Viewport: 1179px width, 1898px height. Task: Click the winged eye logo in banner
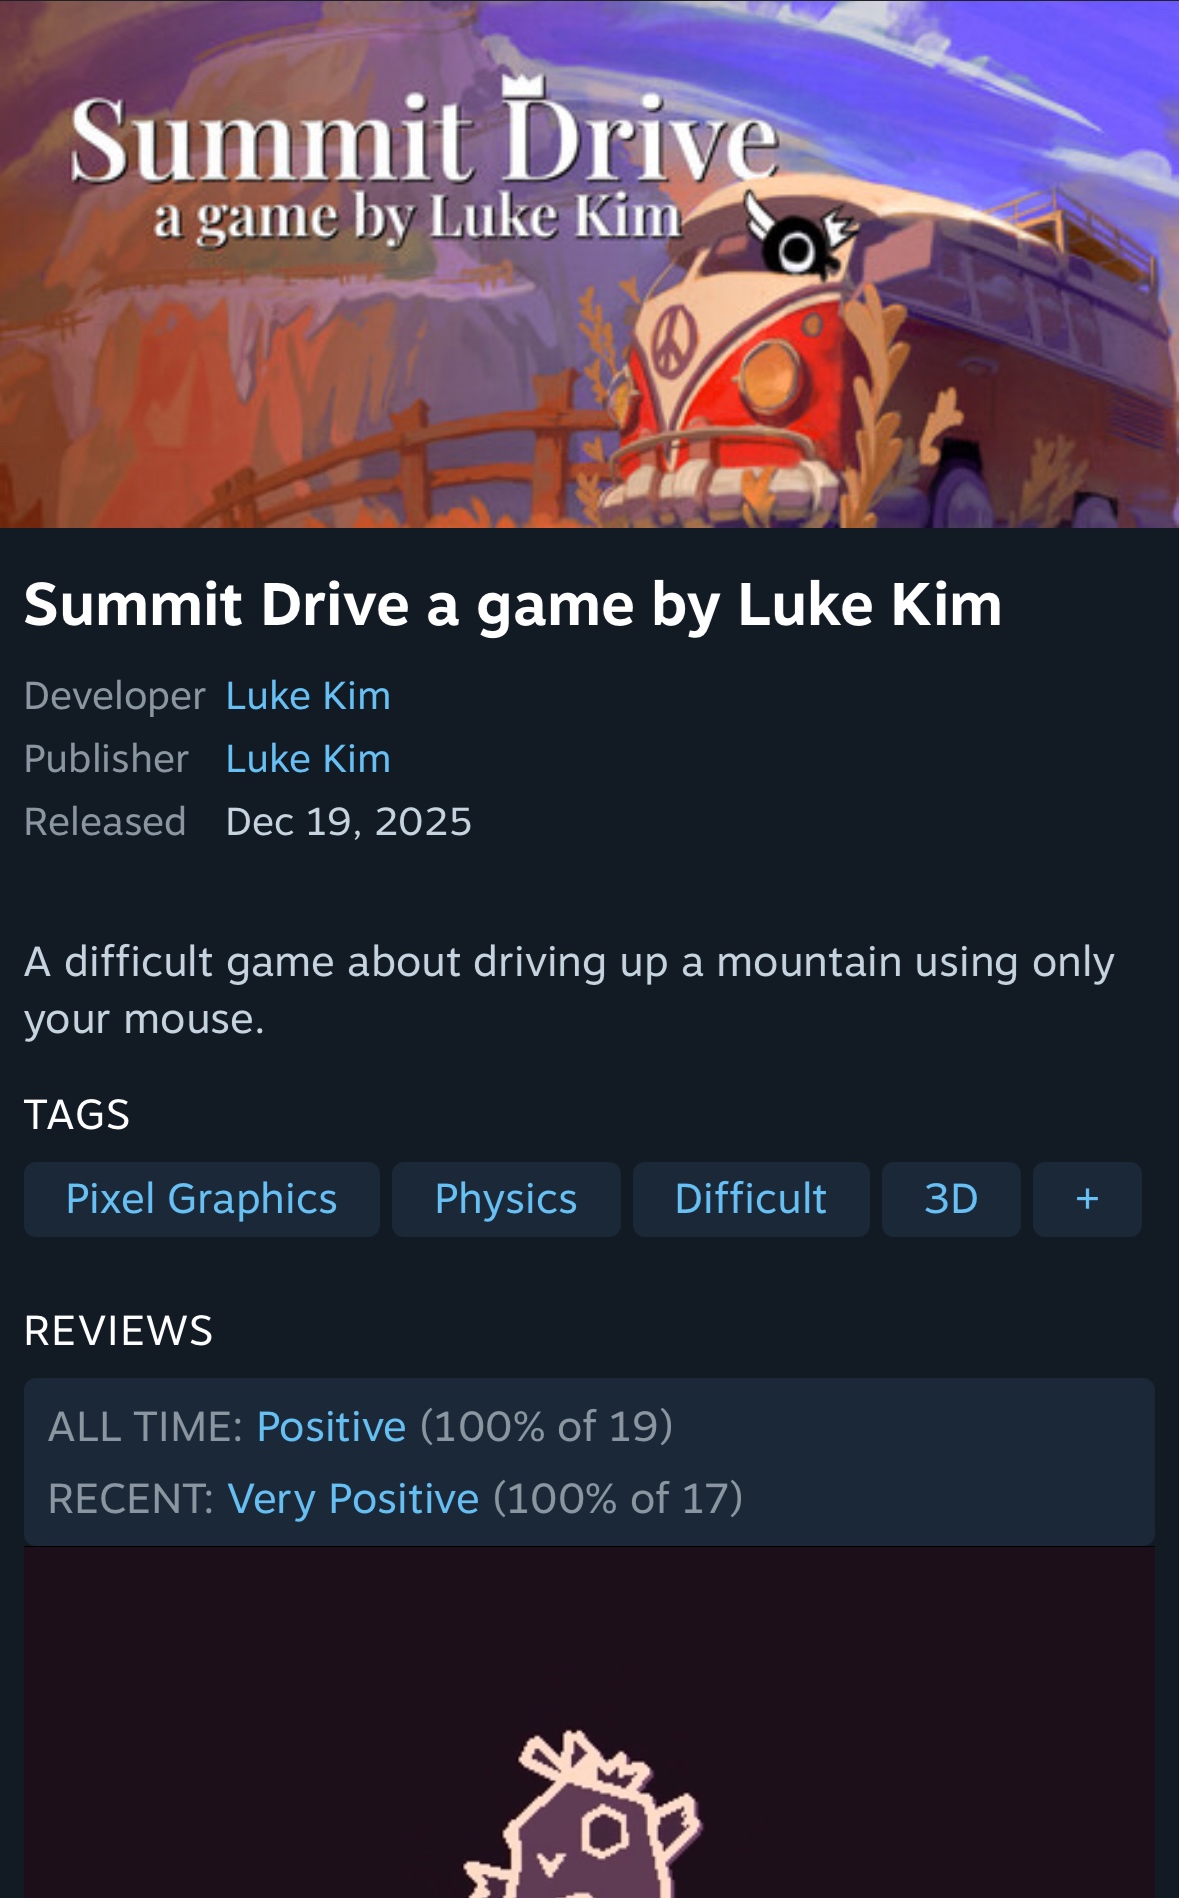[800, 238]
